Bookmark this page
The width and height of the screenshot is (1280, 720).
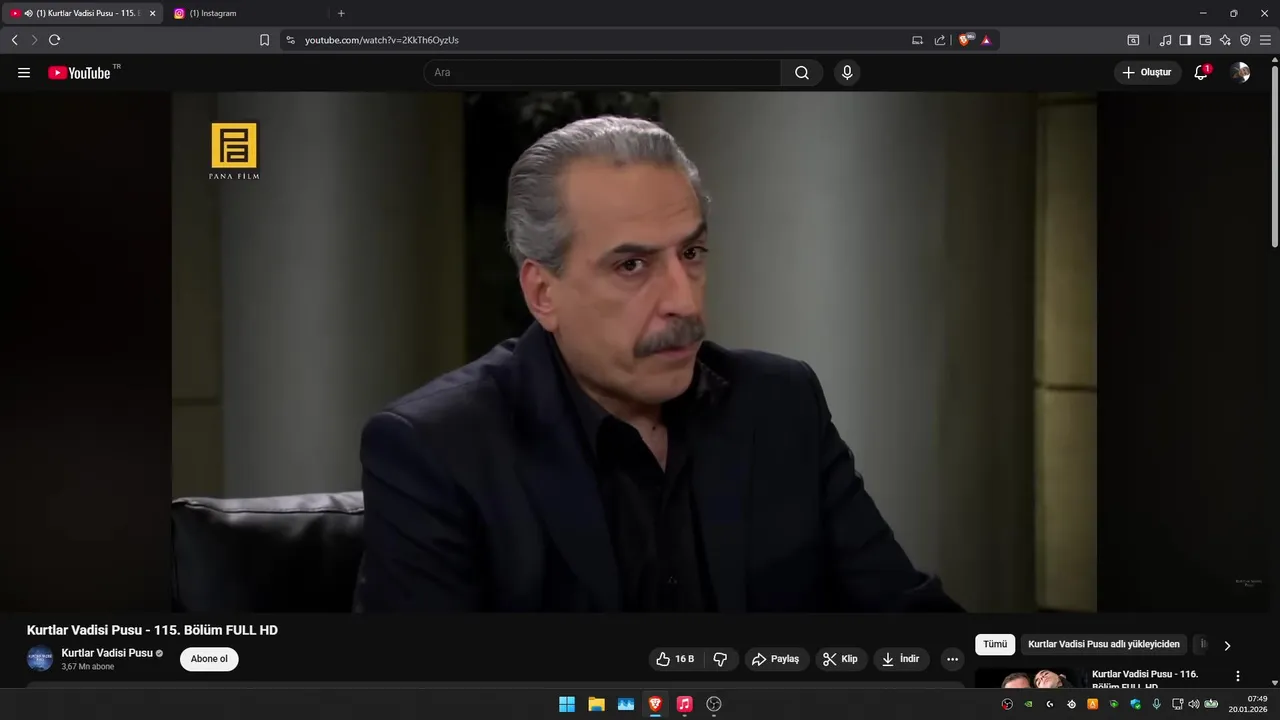(x=264, y=40)
